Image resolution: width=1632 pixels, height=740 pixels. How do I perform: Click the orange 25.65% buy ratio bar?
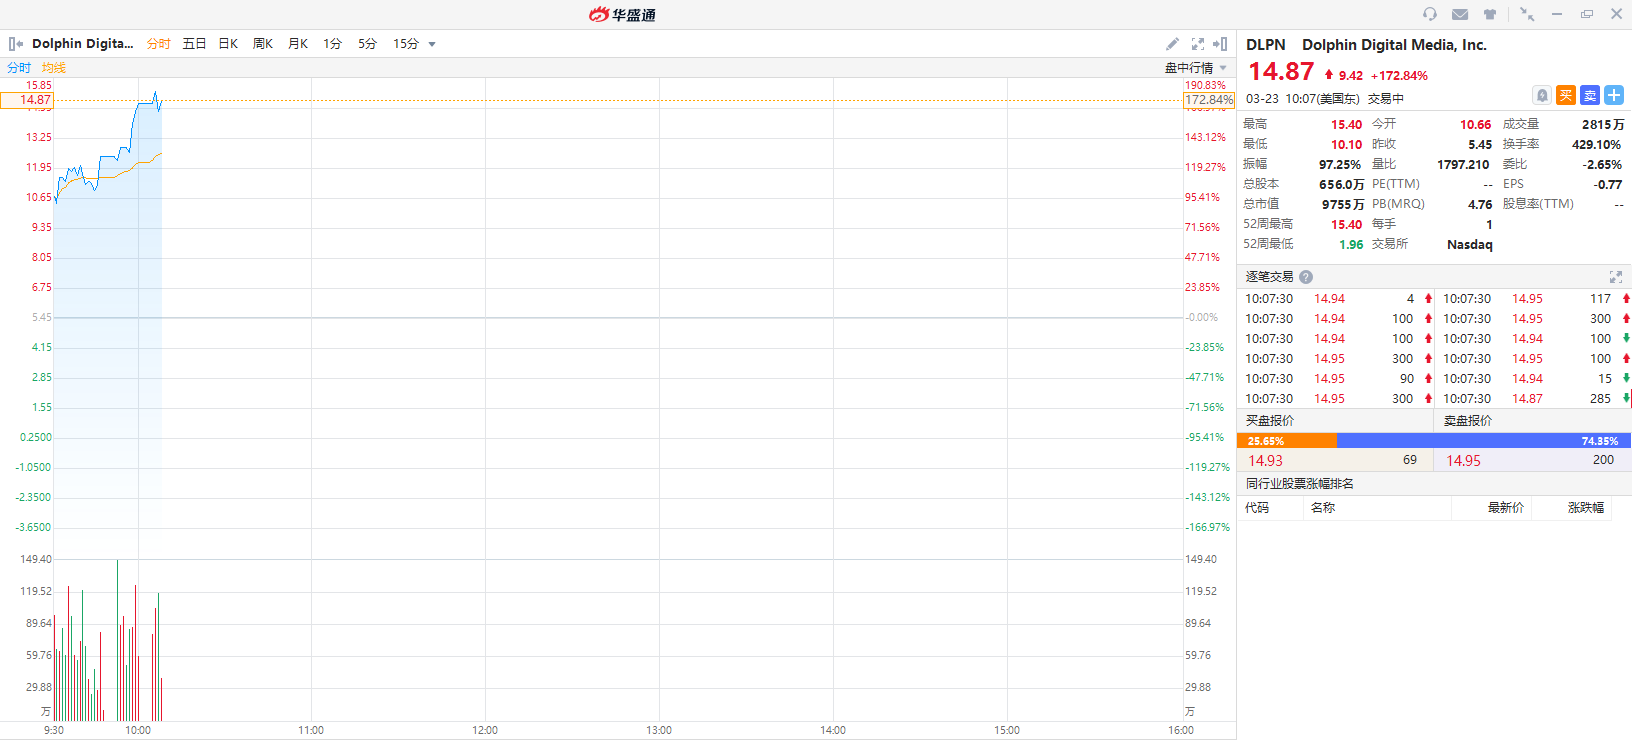pos(1287,441)
